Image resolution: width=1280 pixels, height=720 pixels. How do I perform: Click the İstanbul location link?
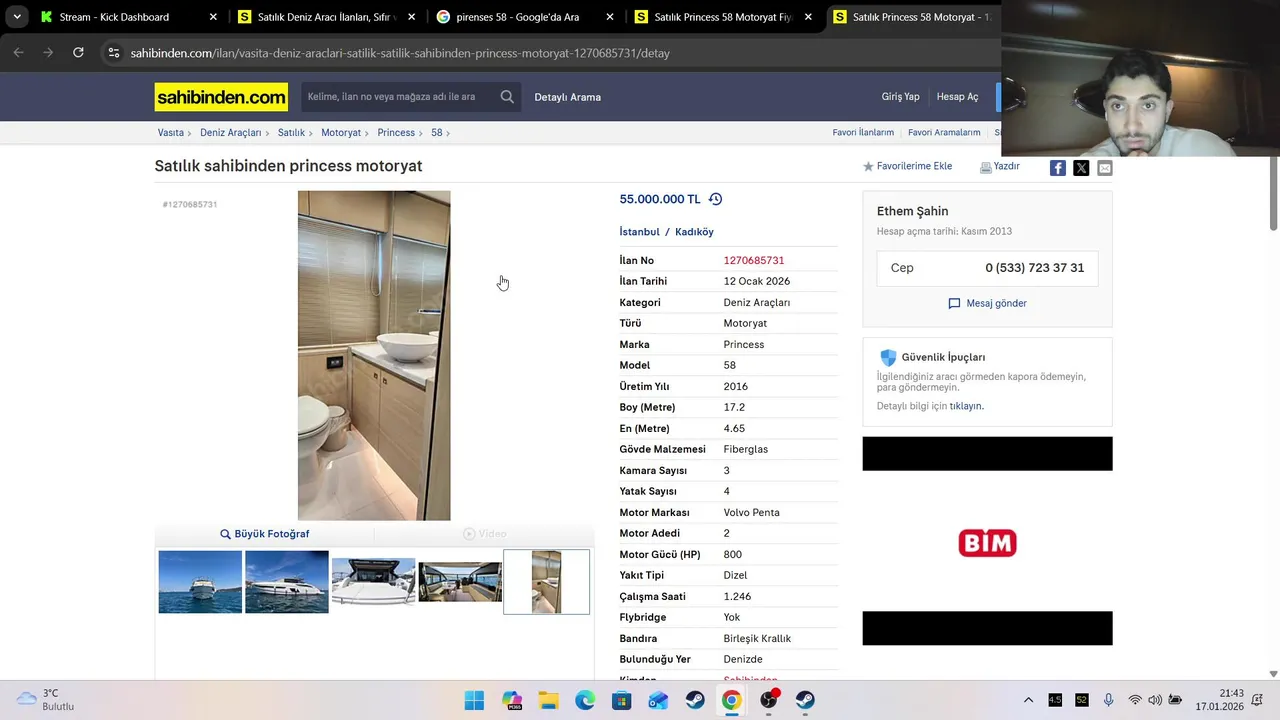tap(639, 232)
